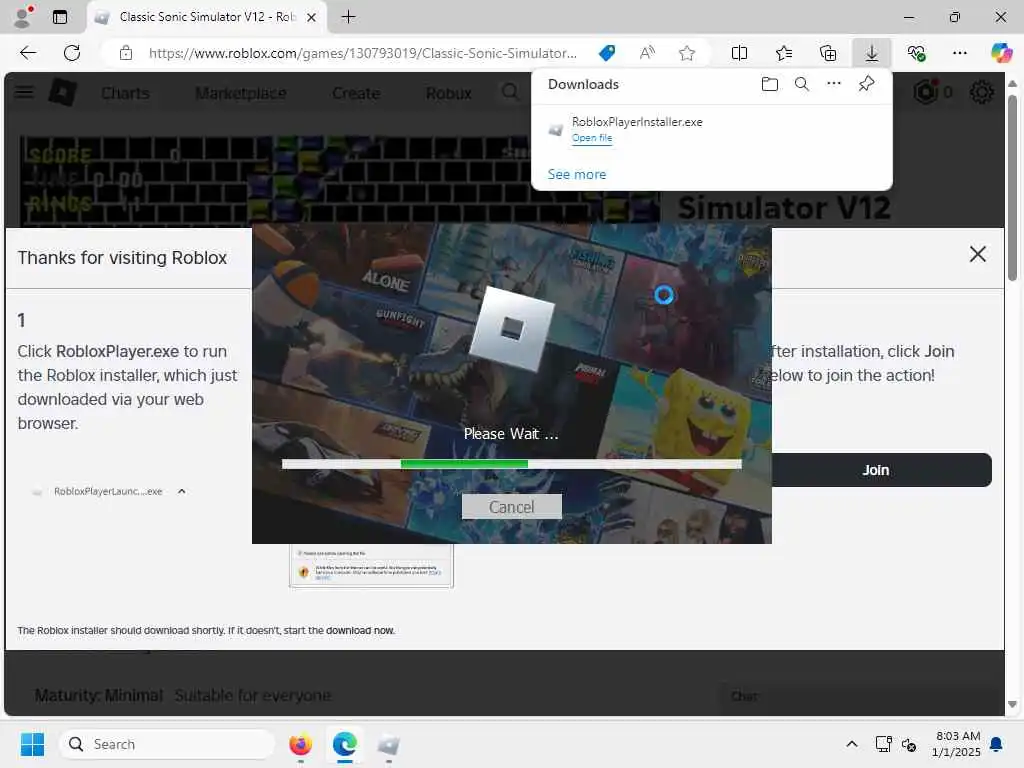Click the Roblox search magnifier icon

click(x=510, y=92)
